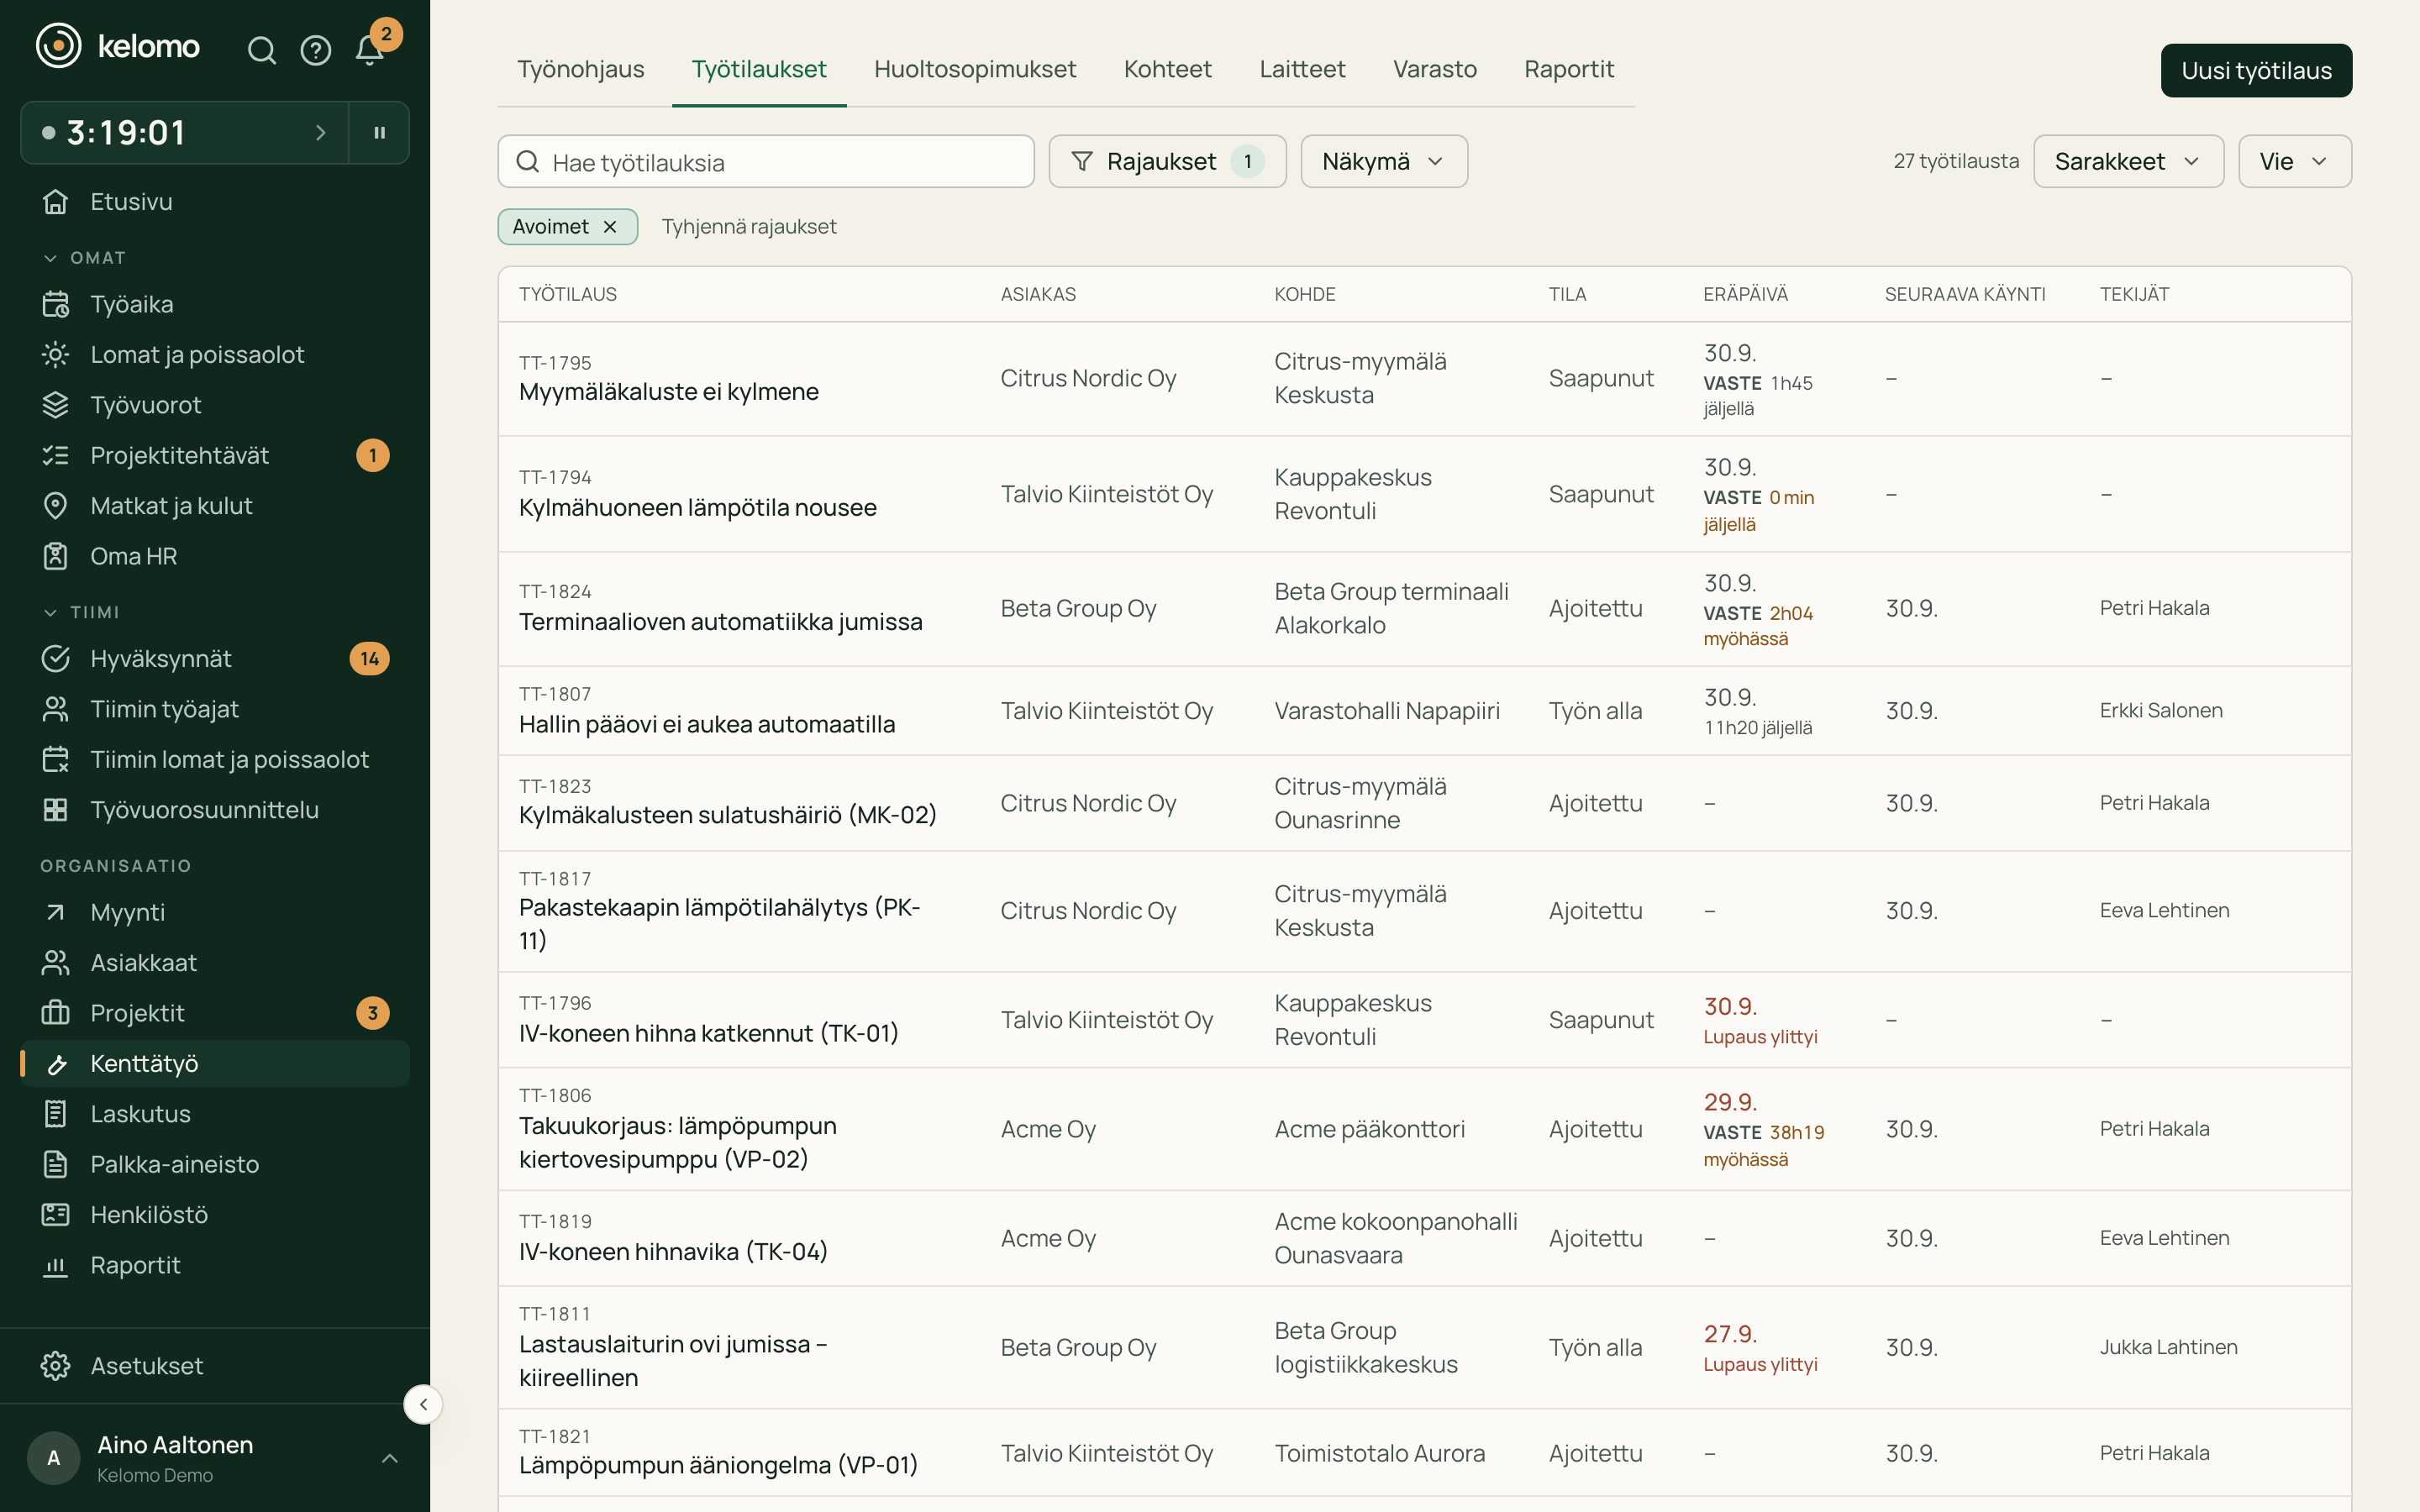Switch to the Huoltosopimukset tab
2420x1512 pixels.
[x=974, y=69]
